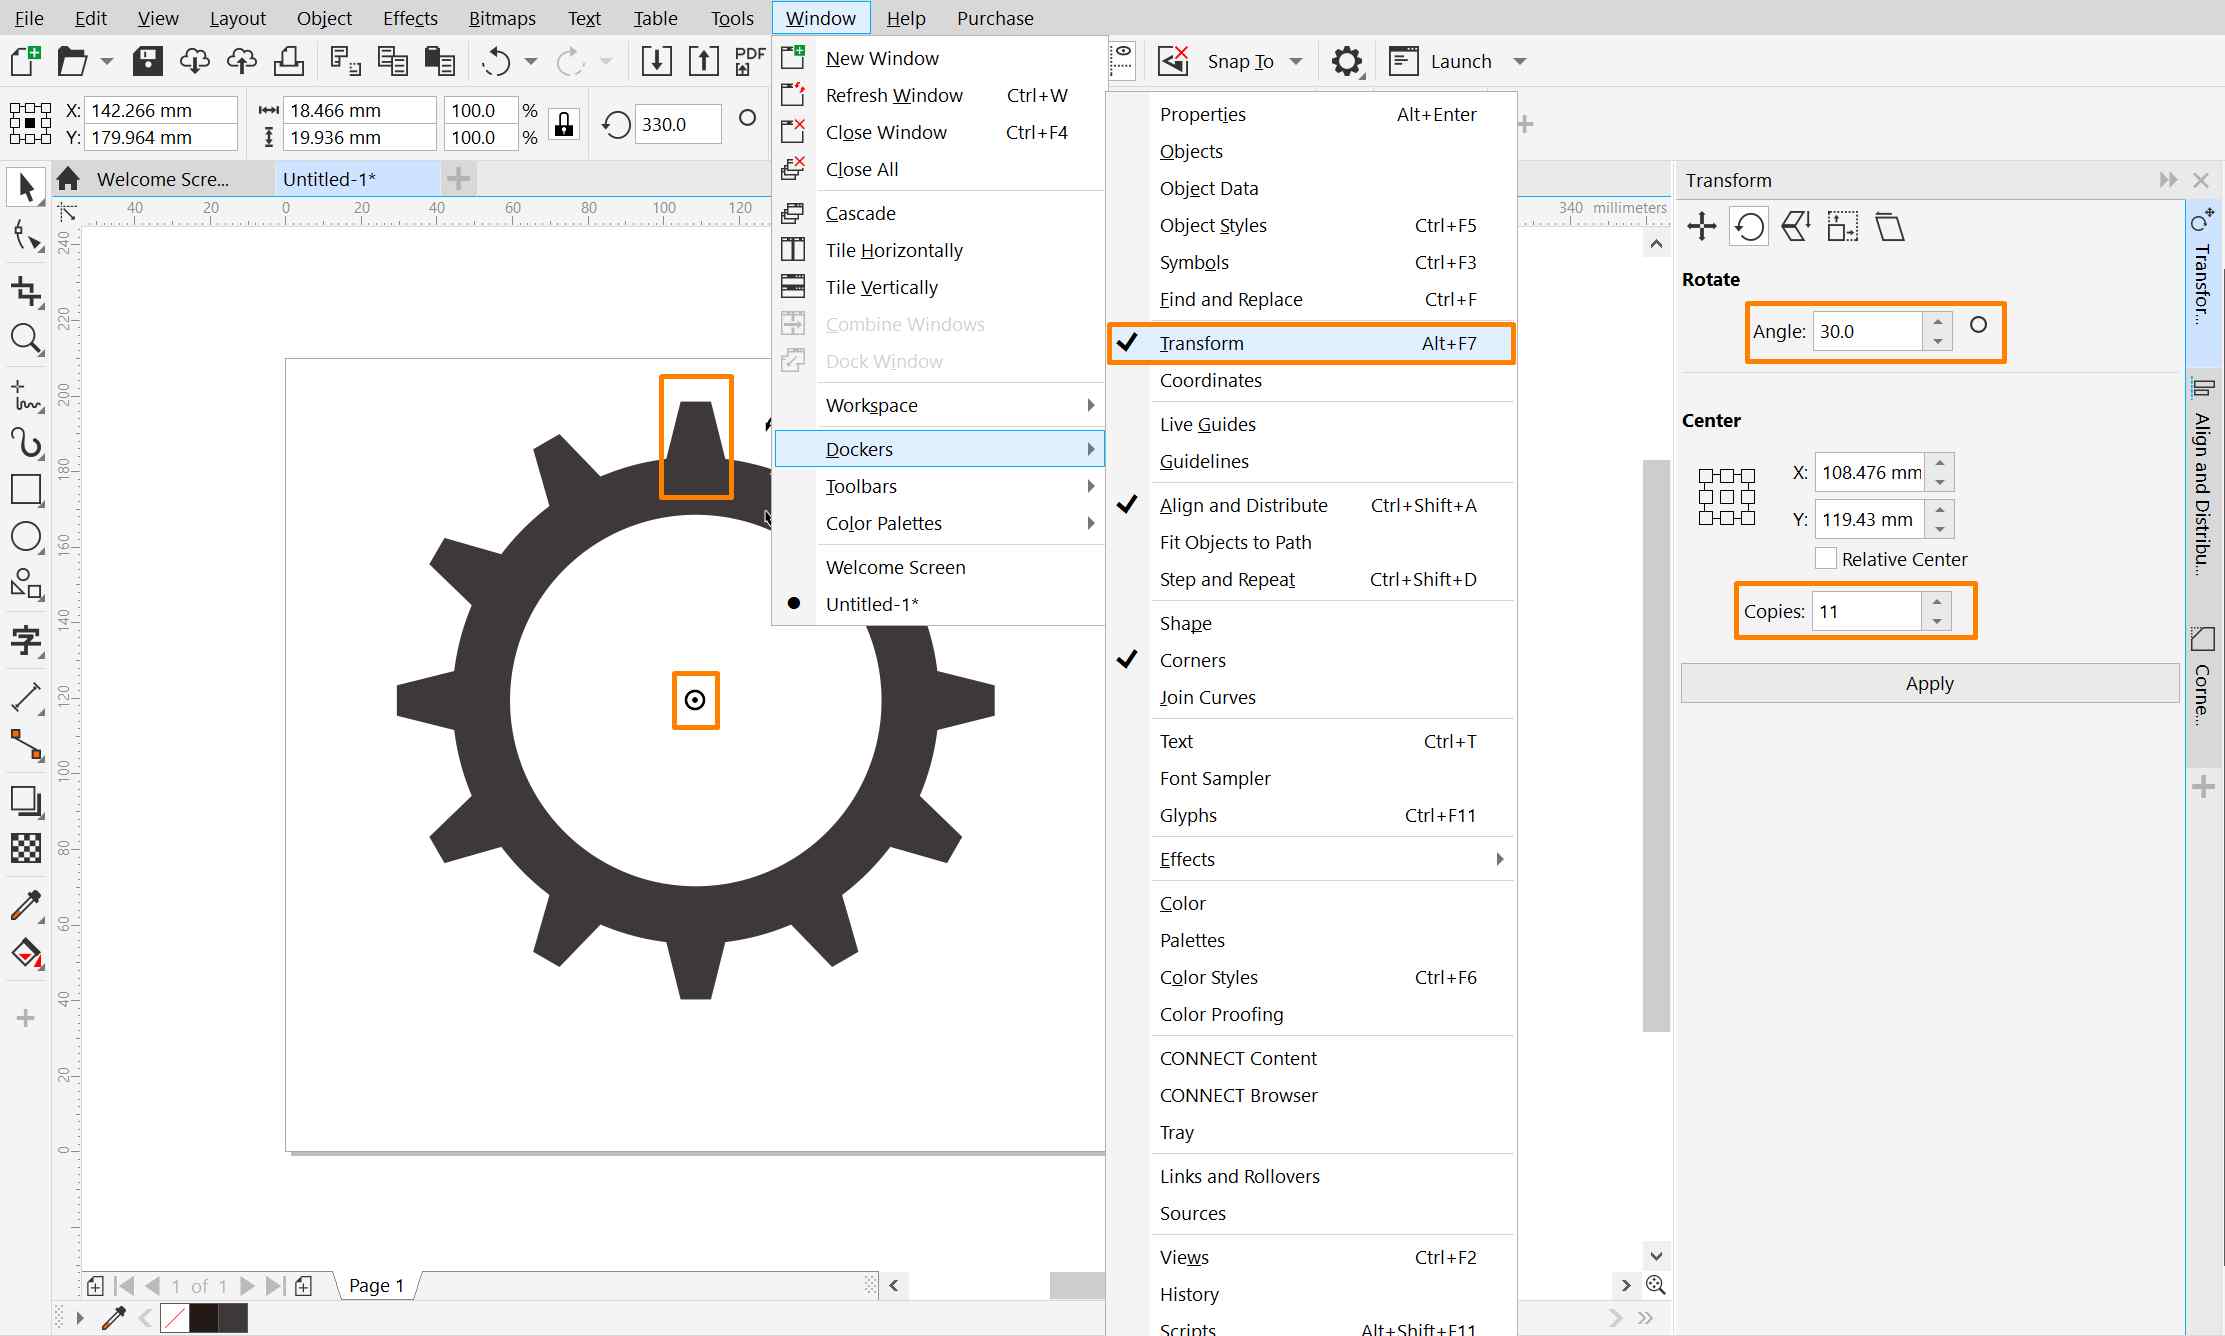Select the Rectangle tool
This screenshot has width=2225, height=1336.
[26, 489]
